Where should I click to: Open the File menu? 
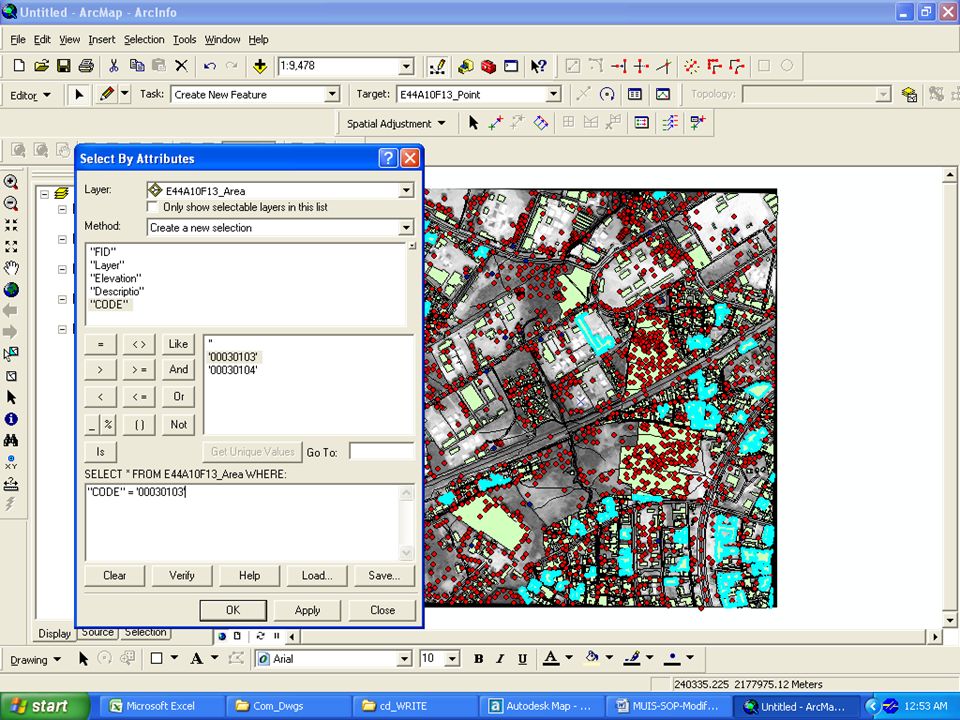[x=18, y=39]
